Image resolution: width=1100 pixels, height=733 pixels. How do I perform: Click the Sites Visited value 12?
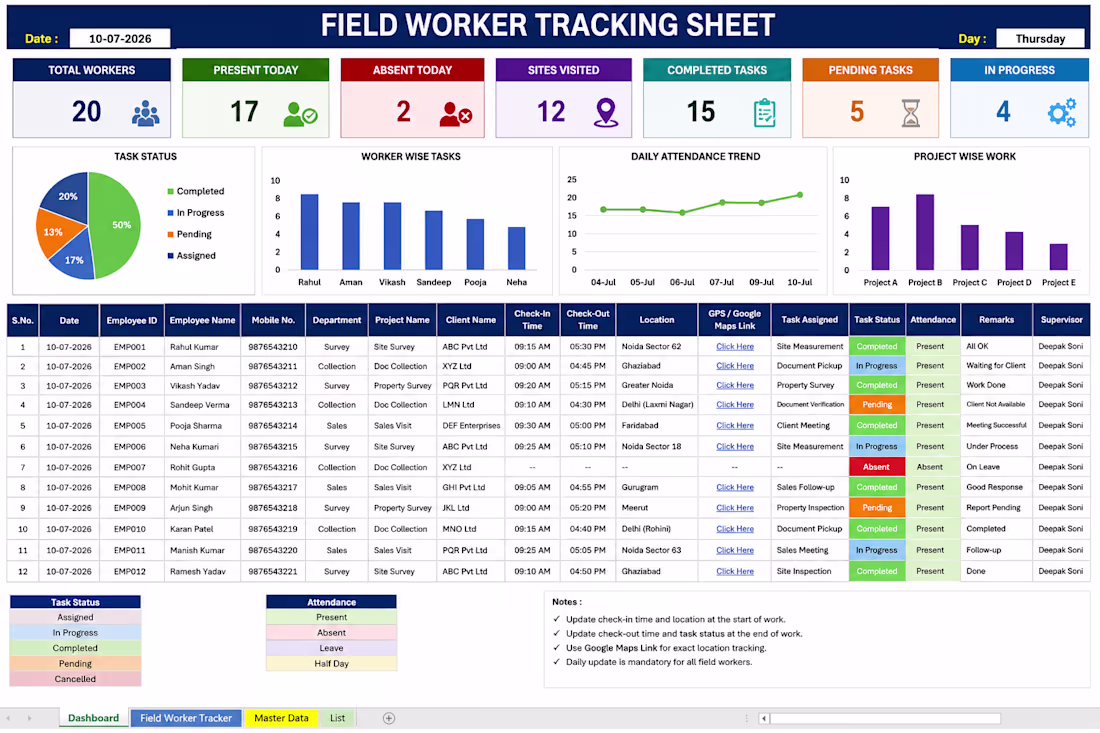click(x=551, y=112)
